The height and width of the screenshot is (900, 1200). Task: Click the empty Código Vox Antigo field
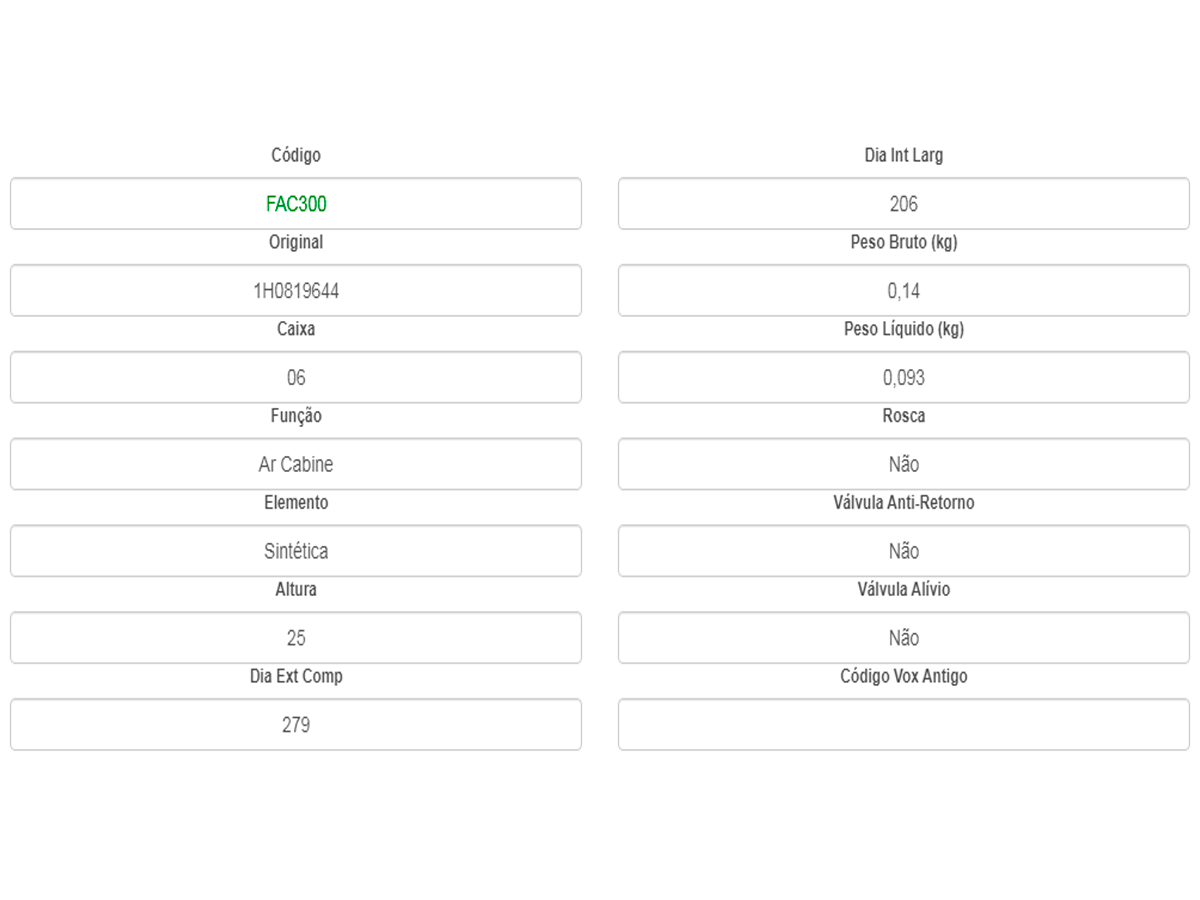click(904, 725)
